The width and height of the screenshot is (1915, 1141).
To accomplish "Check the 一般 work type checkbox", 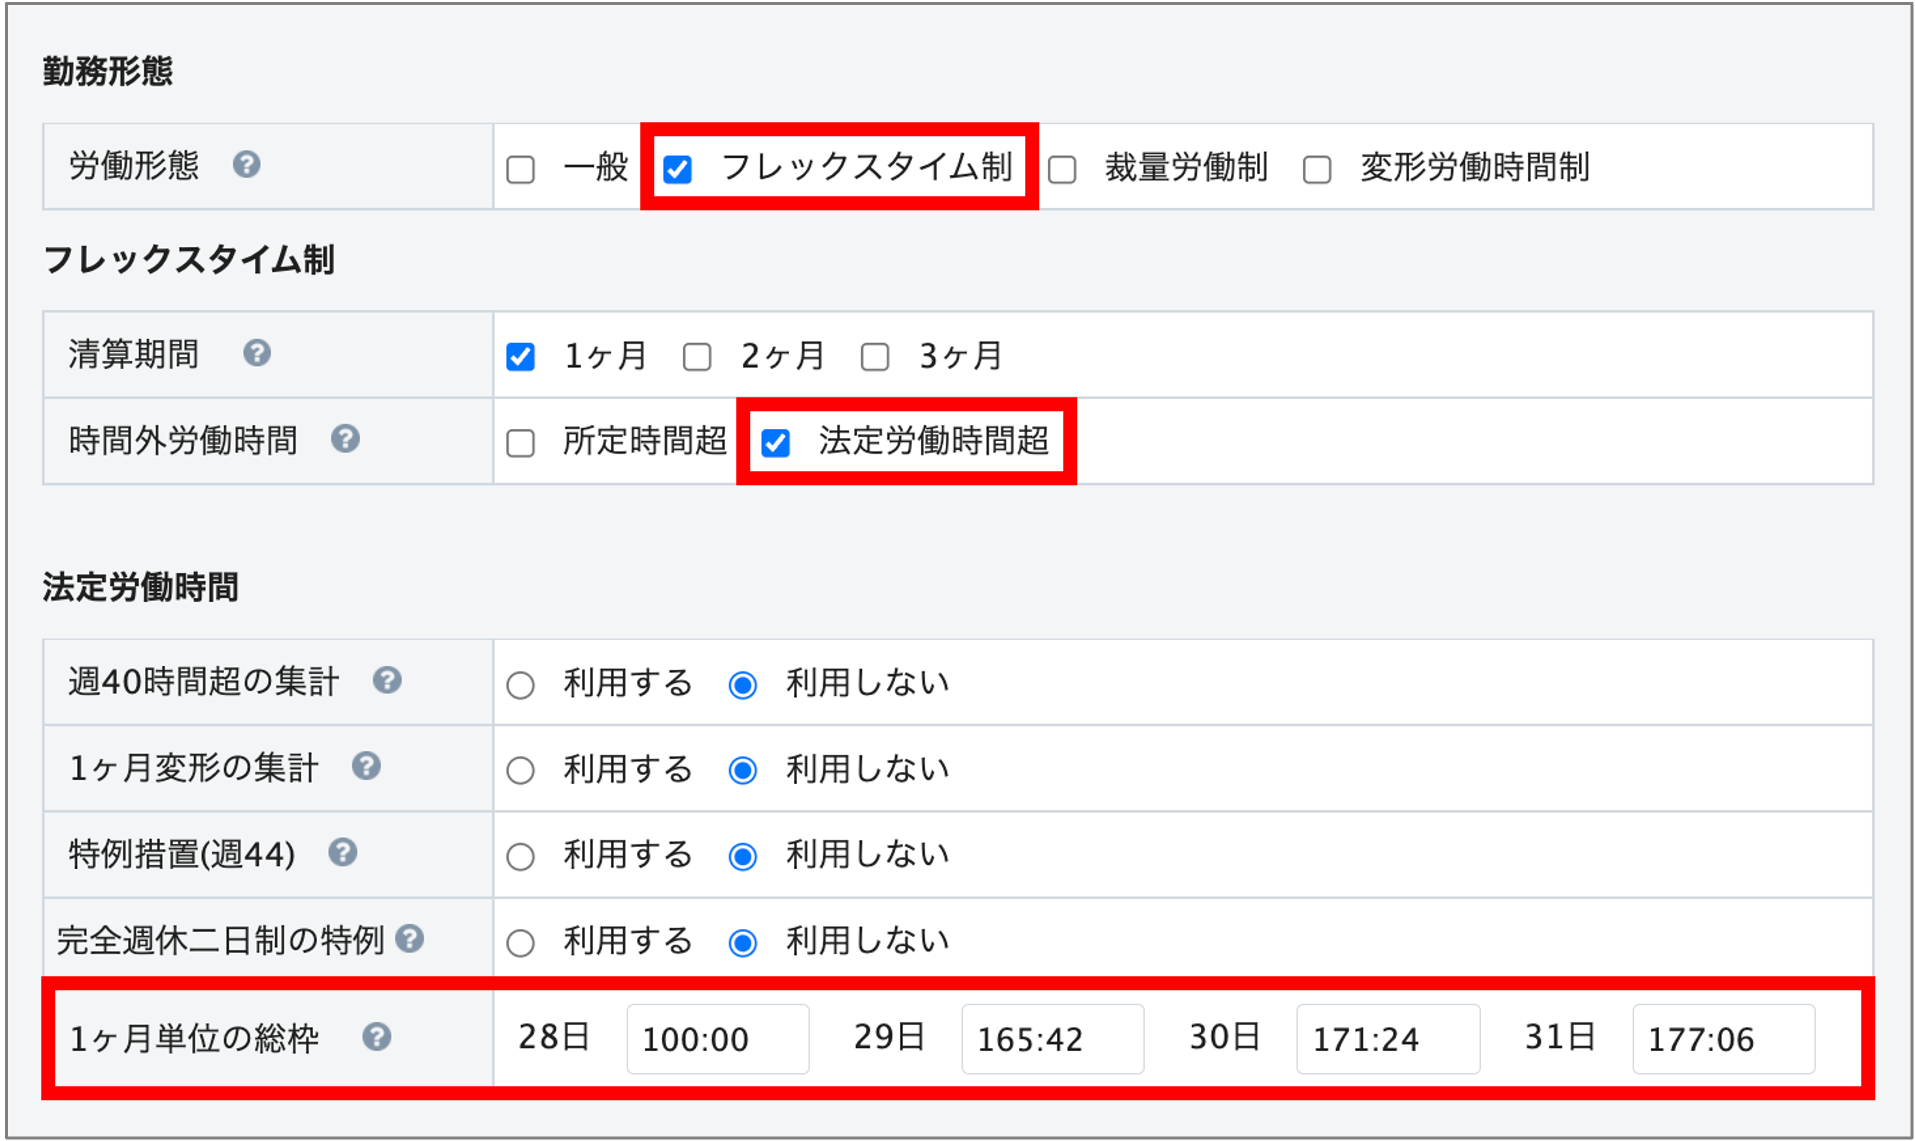I will point(520,169).
